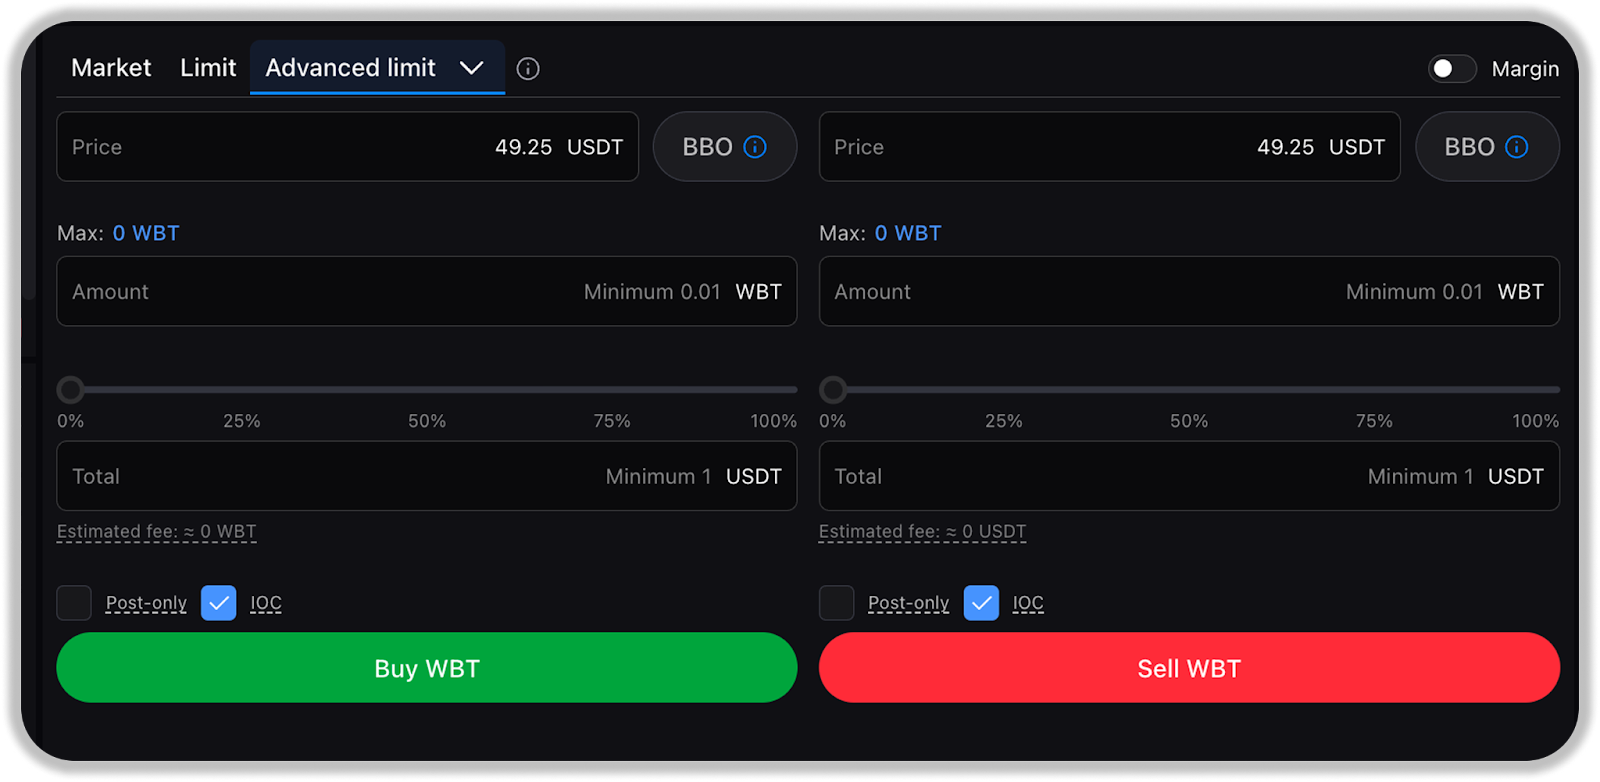Viewport: 1600px width, 782px height.
Task: Click the info icon in buy-side BBO
Action: pyautogui.click(x=755, y=147)
